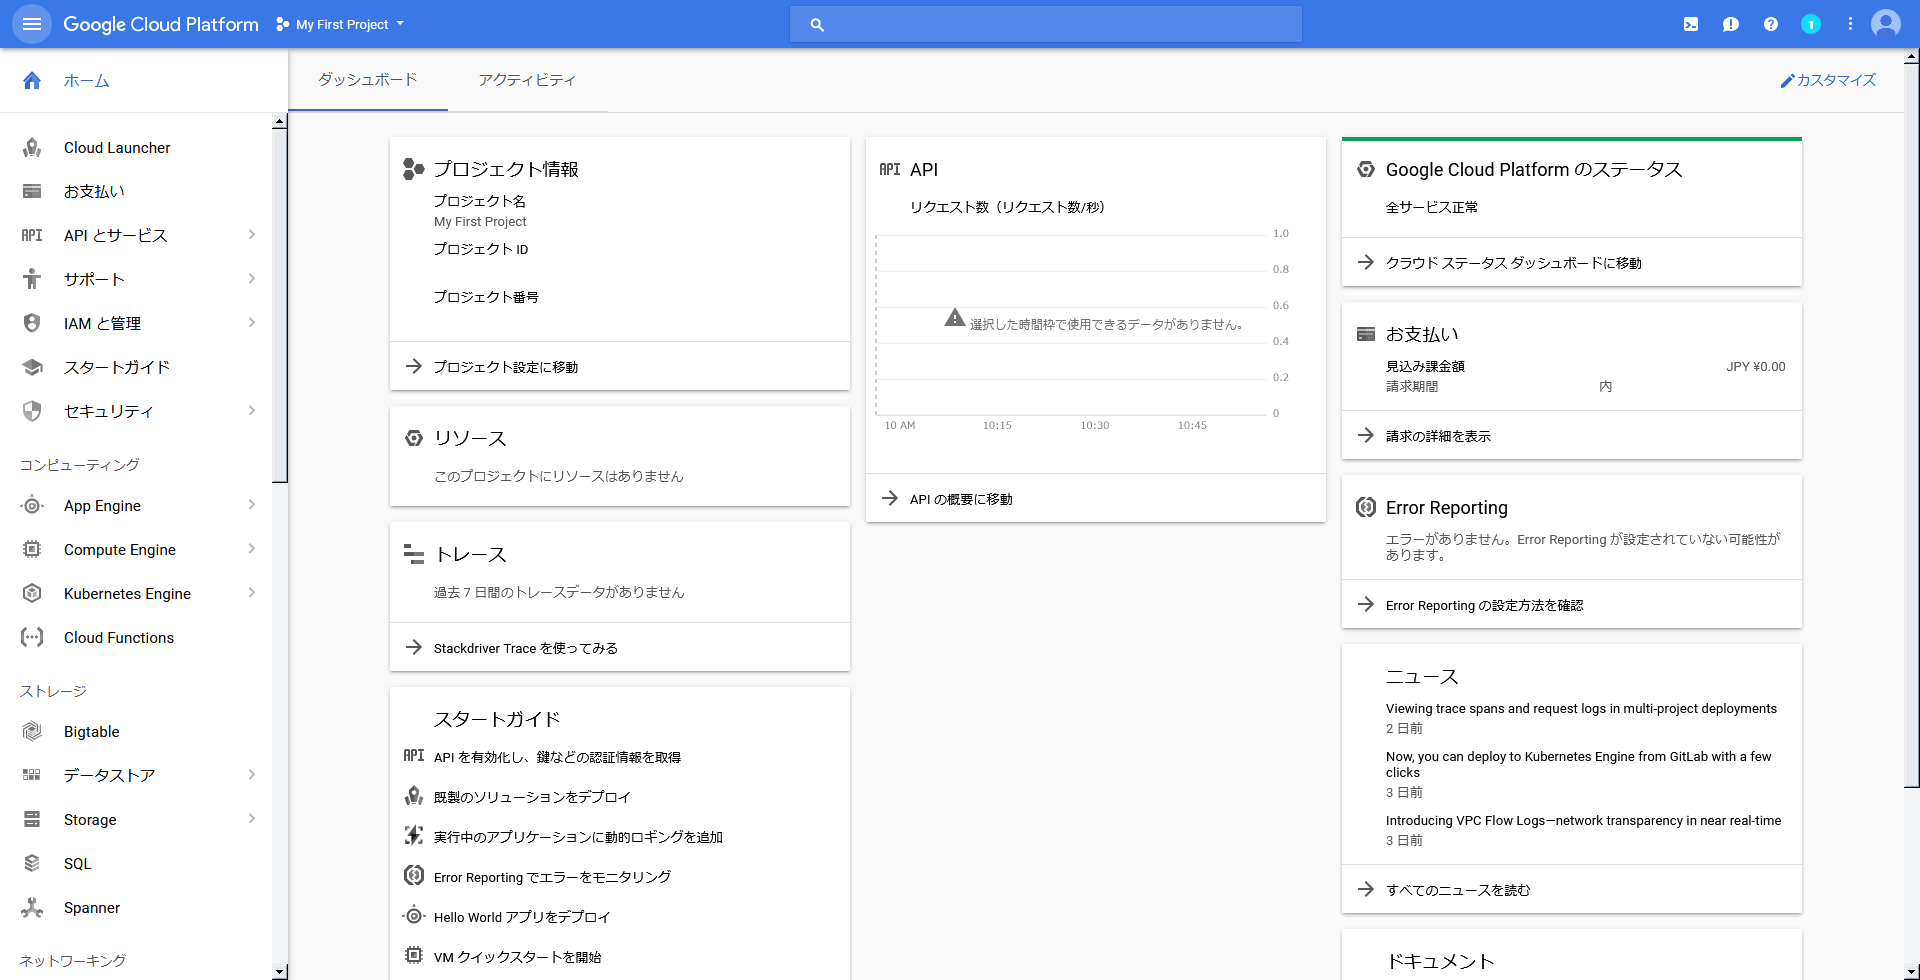Expand the Compute Engine submenu chevron
This screenshot has width=1920, height=980.
pyautogui.click(x=252, y=548)
